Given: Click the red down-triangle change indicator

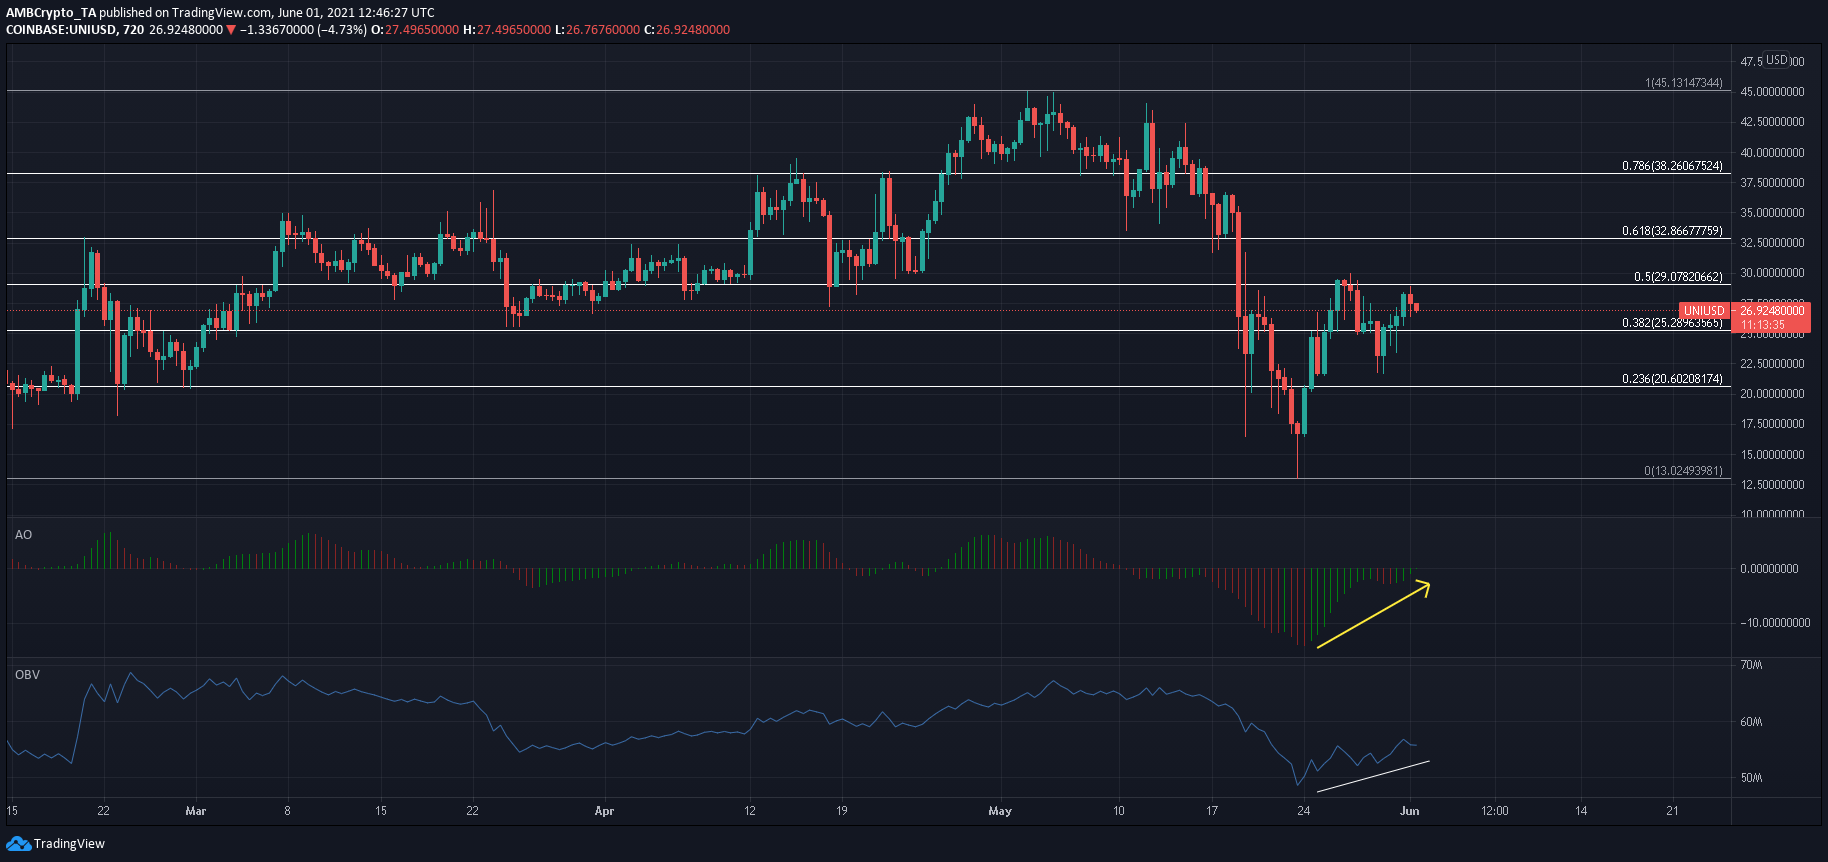Looking at the screenshot, I should pos(231,30).
